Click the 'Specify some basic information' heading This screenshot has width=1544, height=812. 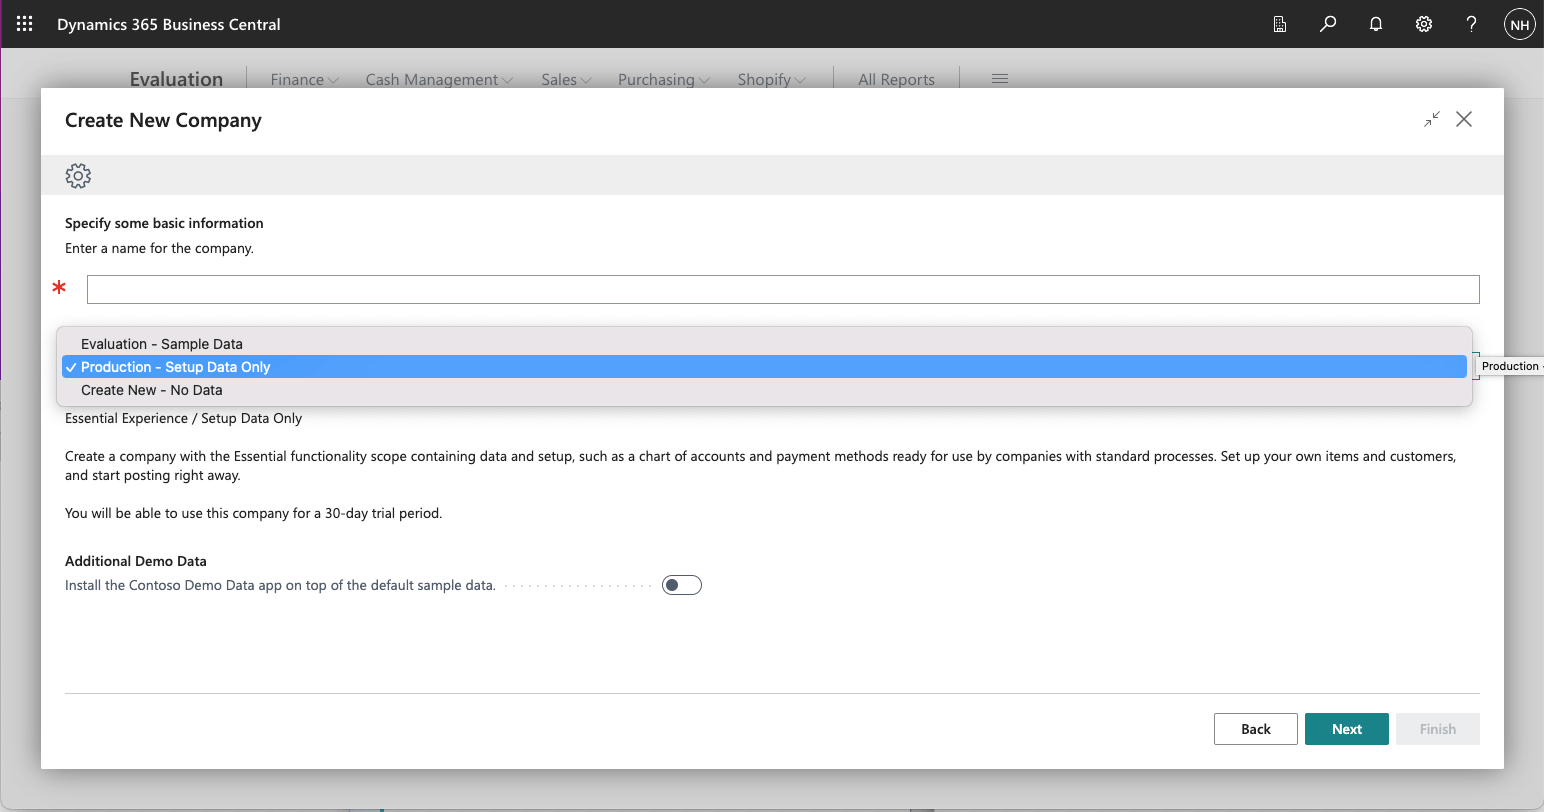164,223
